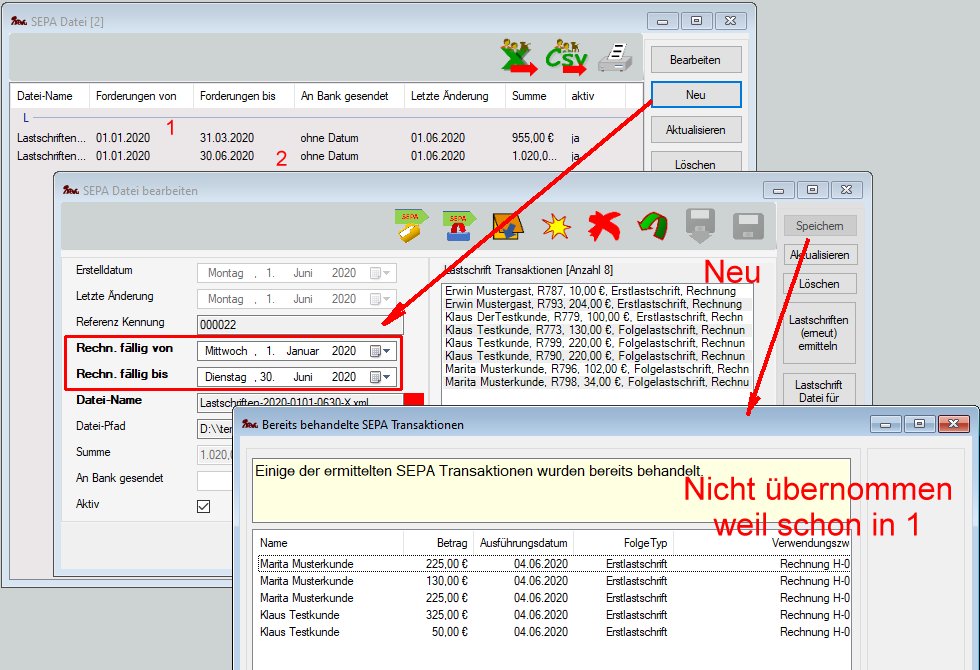Click the Neu button
The width and height of the screenshot is (980, 670).
[696, 95]
